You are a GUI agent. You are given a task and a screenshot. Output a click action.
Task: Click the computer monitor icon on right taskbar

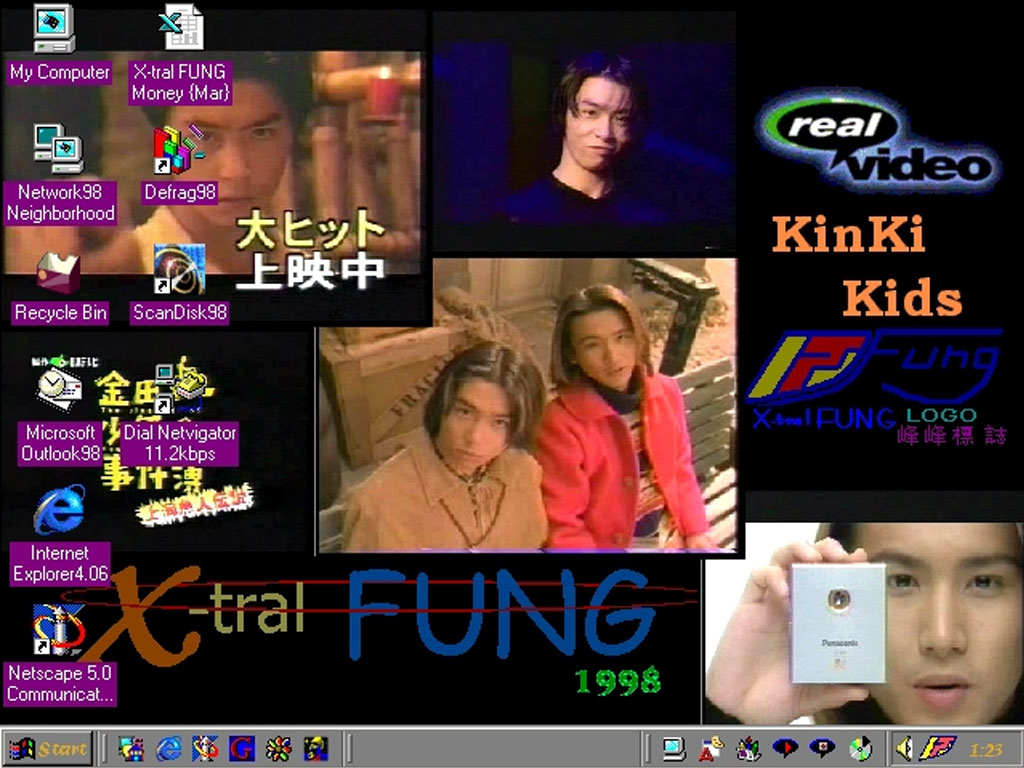[674, 748]
